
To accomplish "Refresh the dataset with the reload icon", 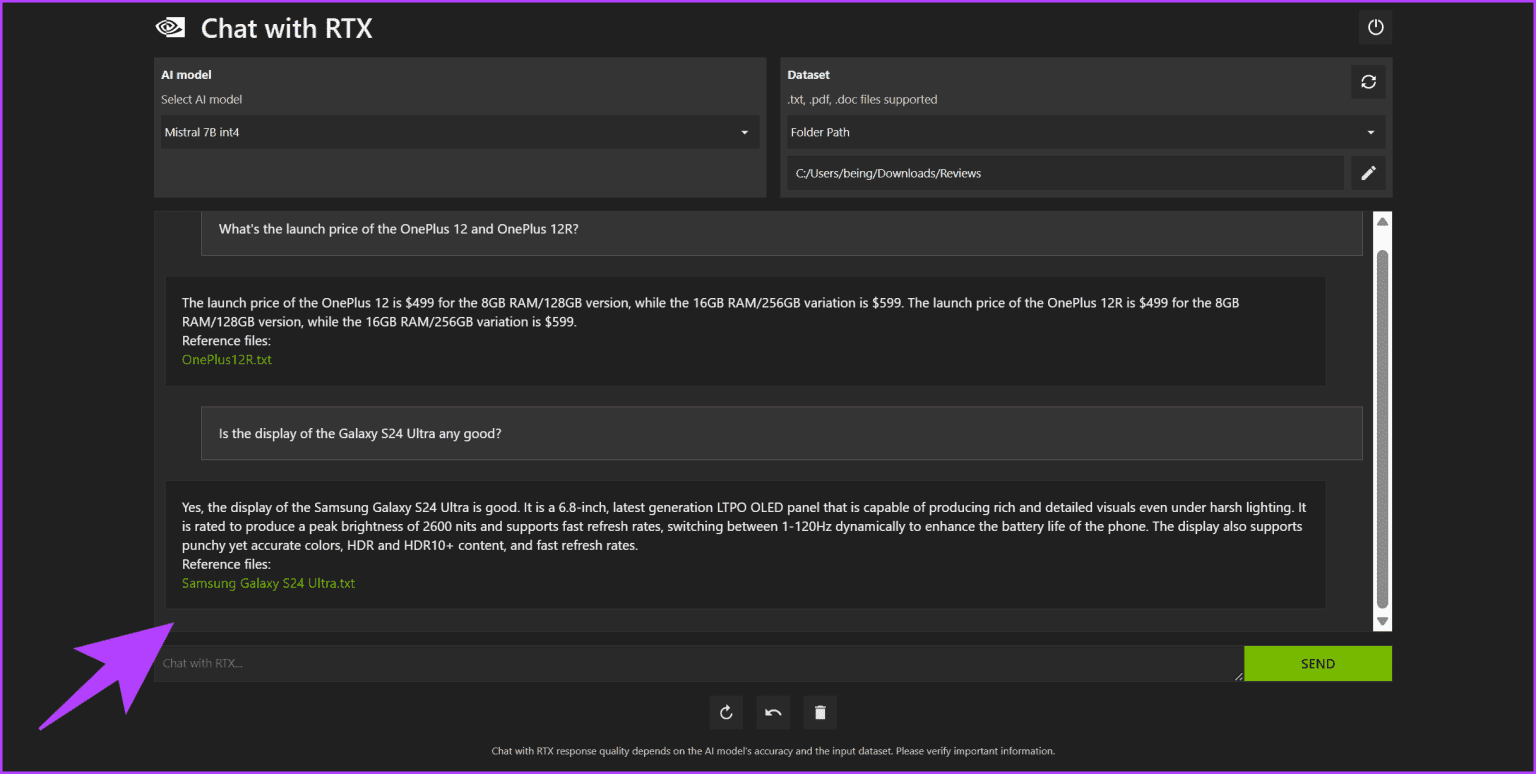I will click(x=1368, y=82).
